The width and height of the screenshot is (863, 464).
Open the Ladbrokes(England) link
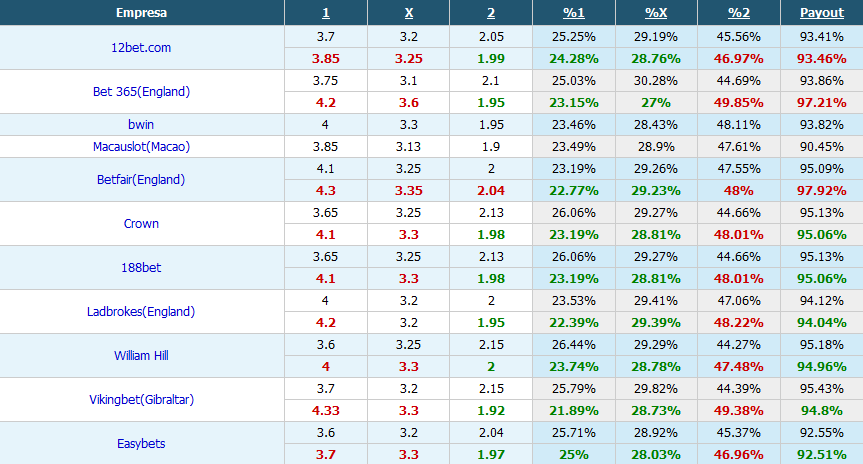tap(141, 312)
